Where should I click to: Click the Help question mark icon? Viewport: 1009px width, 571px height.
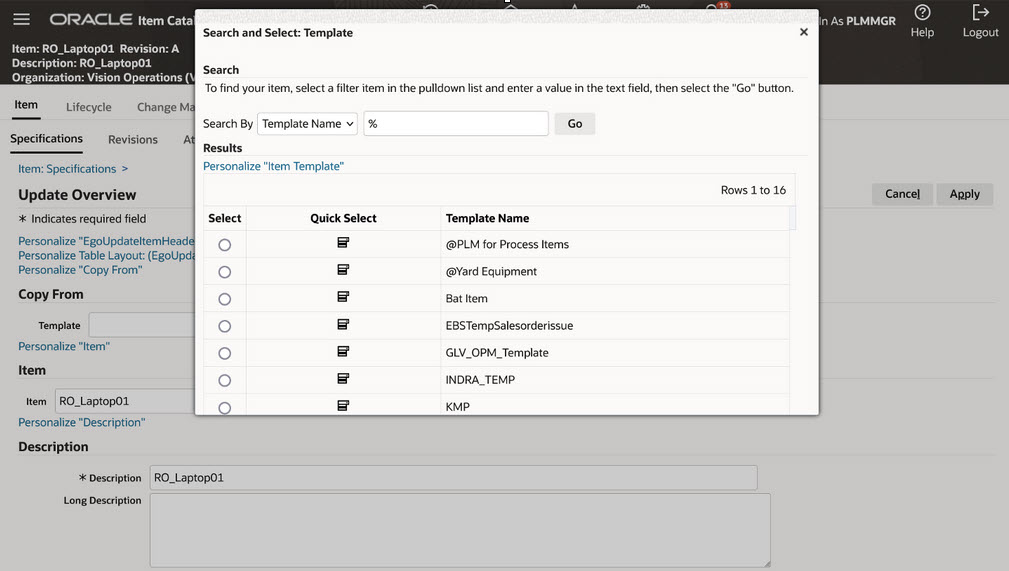(x=922, y=13)
